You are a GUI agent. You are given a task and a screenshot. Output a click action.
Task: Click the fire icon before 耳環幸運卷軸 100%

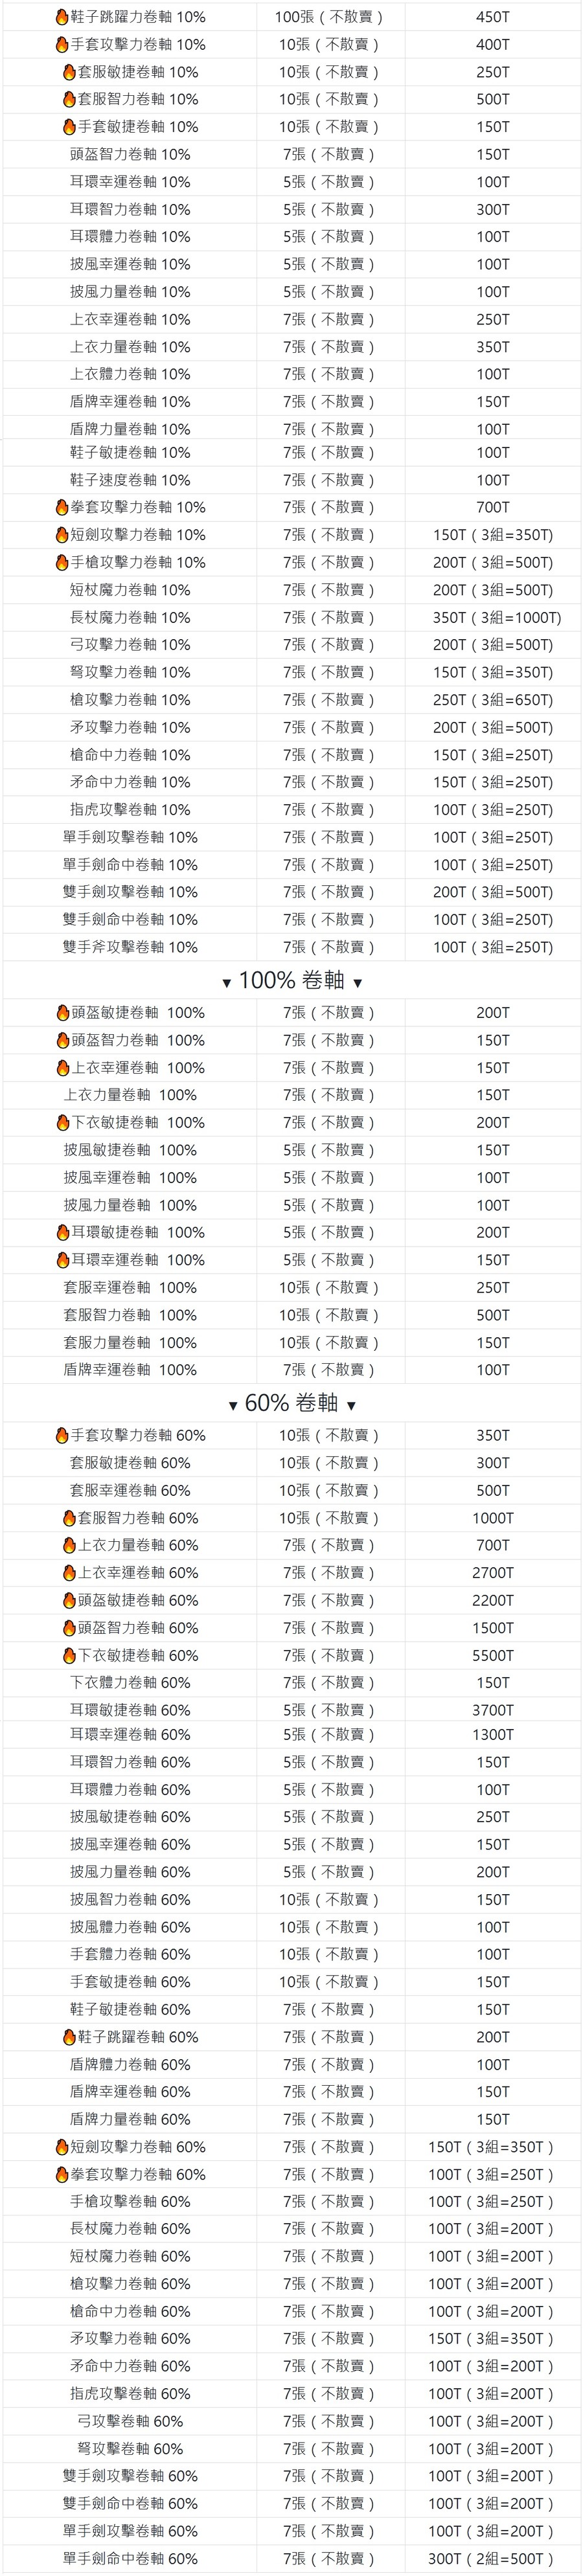(63, 1260)
